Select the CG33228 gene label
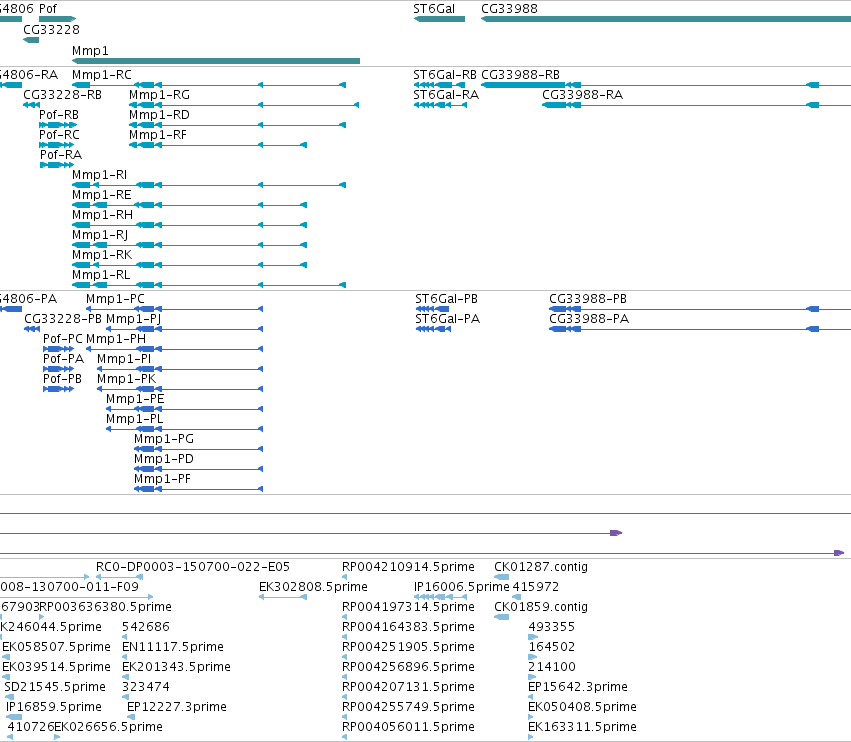This screenshot has width=851, height=742. [51, 29]
